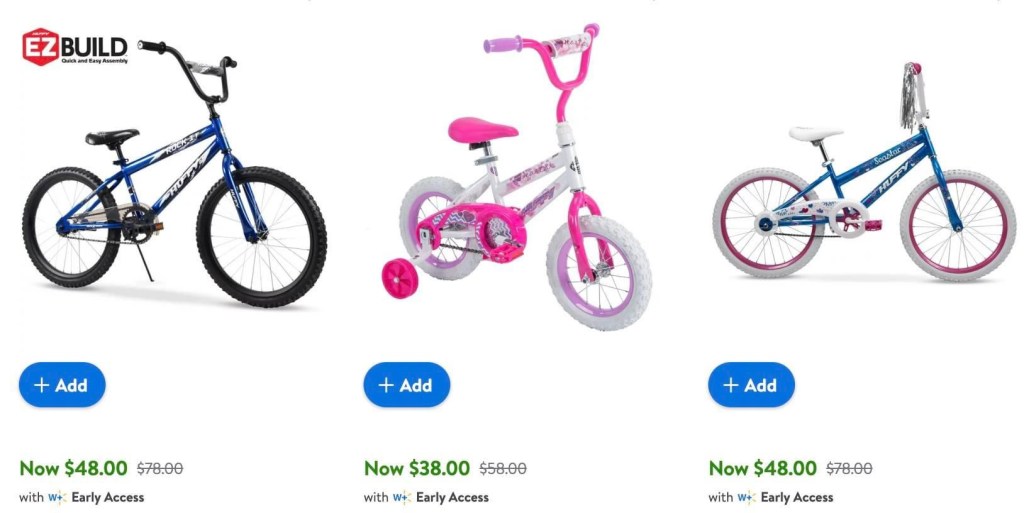Click Early Access text under the pink bike
This screenshot has width=1024, height=513.
(x=452, y=497)
